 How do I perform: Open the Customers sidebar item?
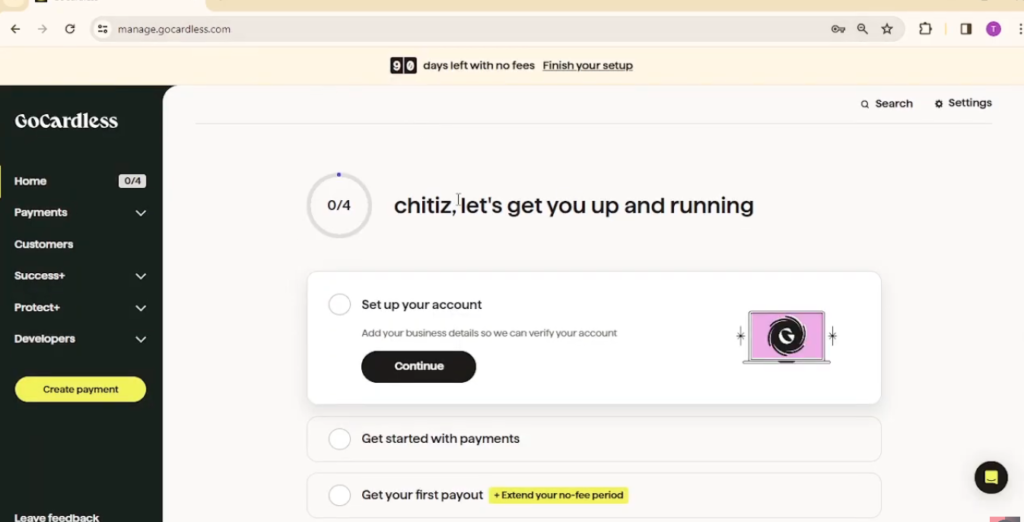(x=44, y=244)
